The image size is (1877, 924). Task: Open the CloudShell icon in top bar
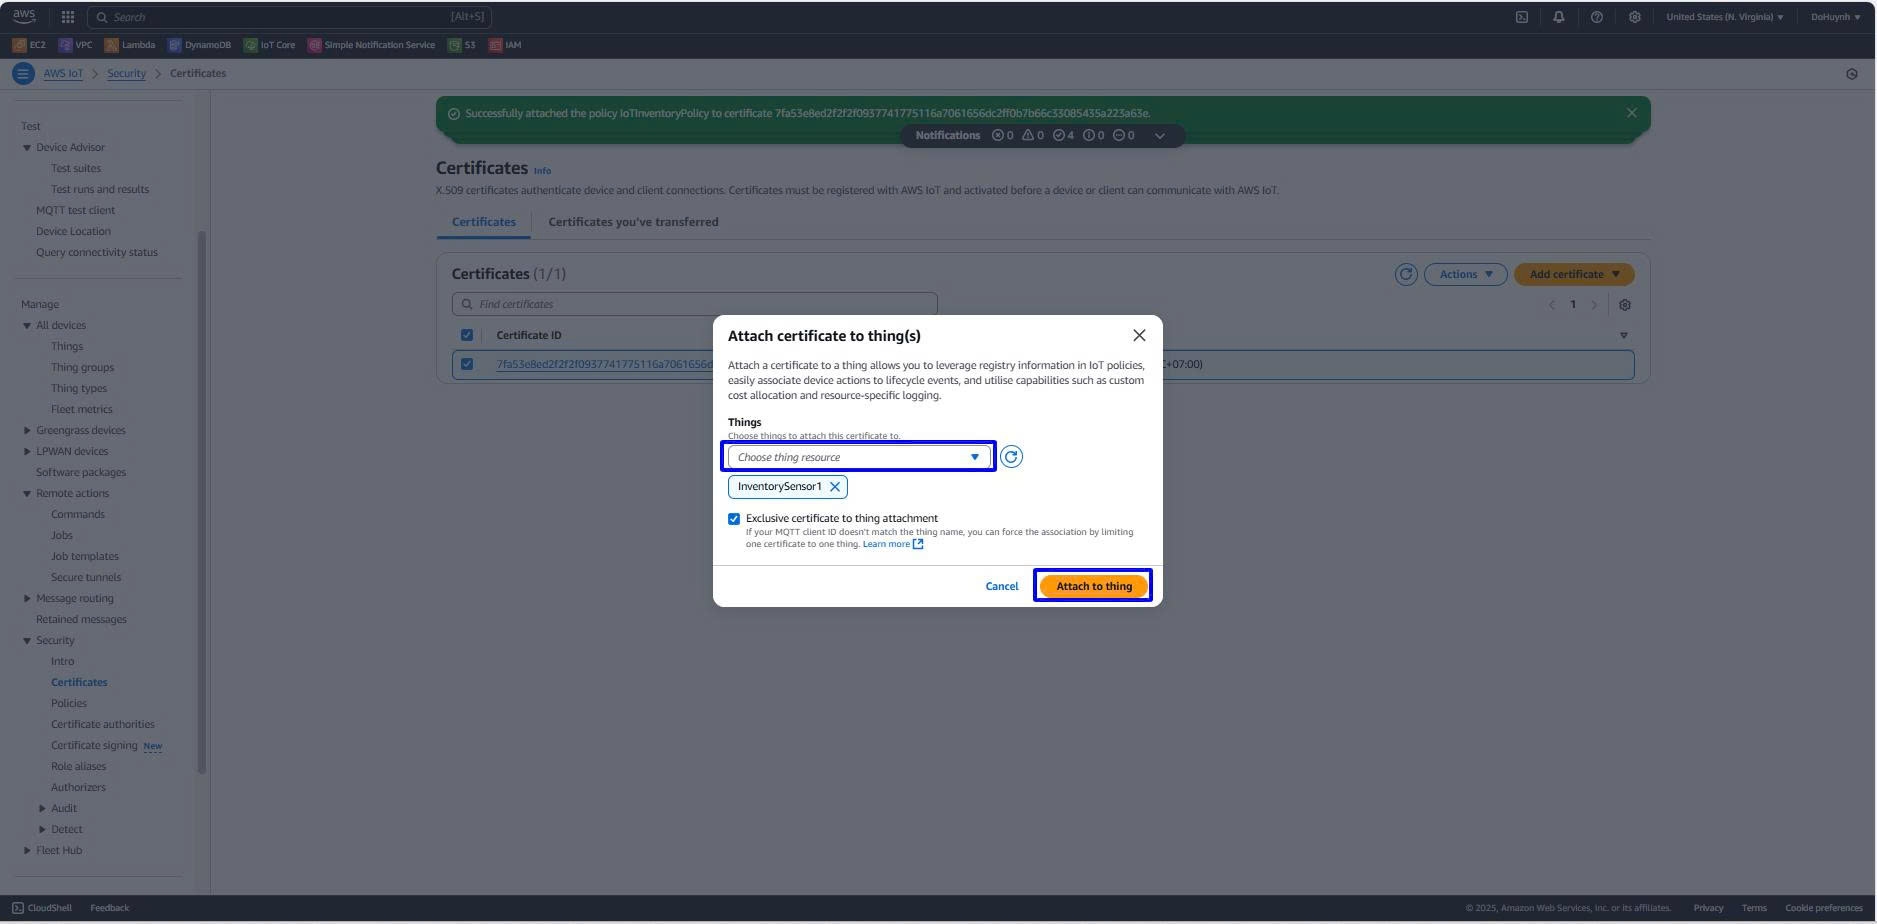pyautogui.click(x=1521, y=17)
